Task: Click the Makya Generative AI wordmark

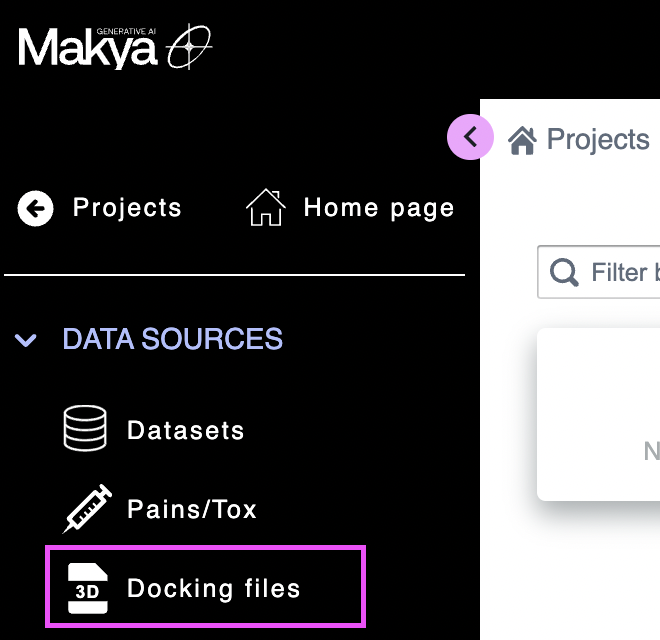Action: click(x=88, y=47)
